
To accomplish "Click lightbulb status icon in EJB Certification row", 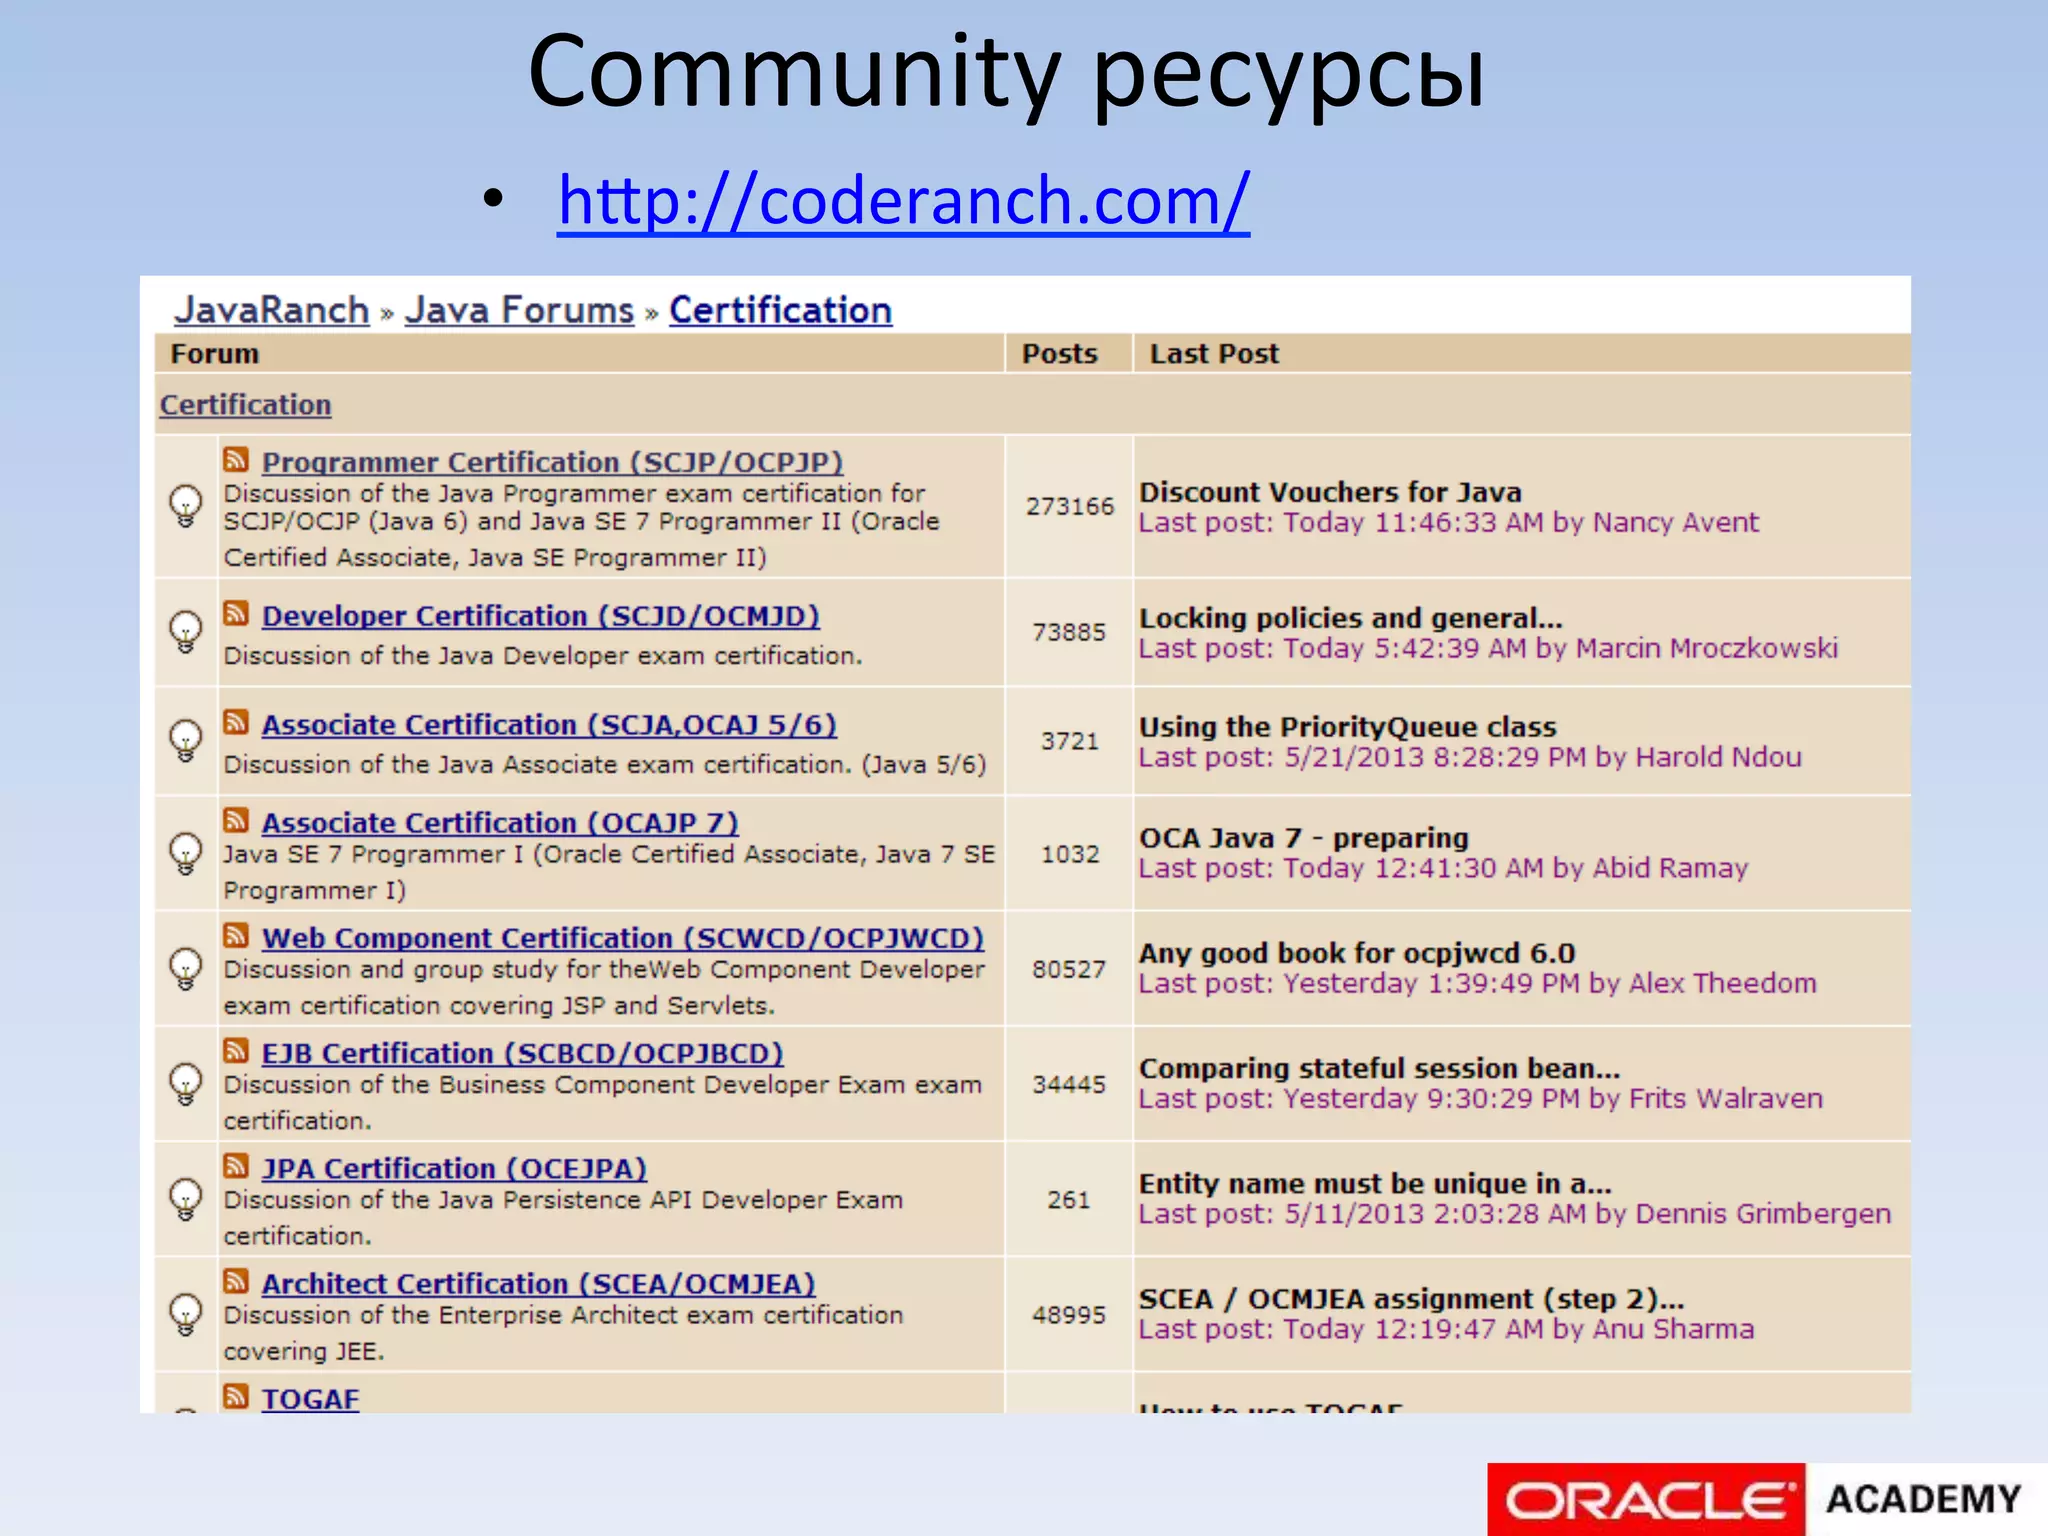I will point(186,1084).
